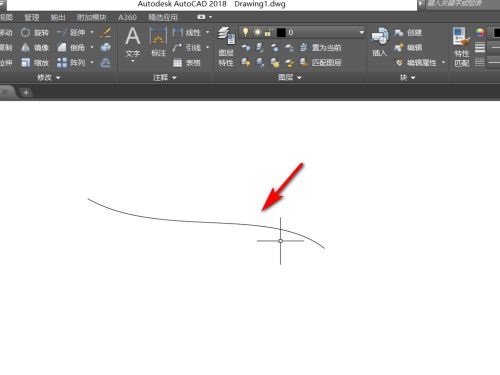Click Create block (创建)
Image resolution: width=500 pixels, height=375 pixels.
pyautogui.click(x=408, y=33)
